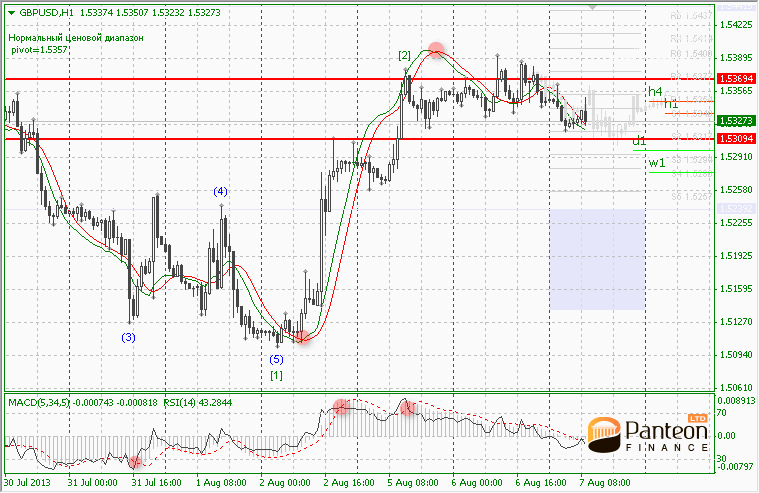The image size is (759, 493).
Task: Click the 1.52255 price axis value
Action: [x=736, y=223]
